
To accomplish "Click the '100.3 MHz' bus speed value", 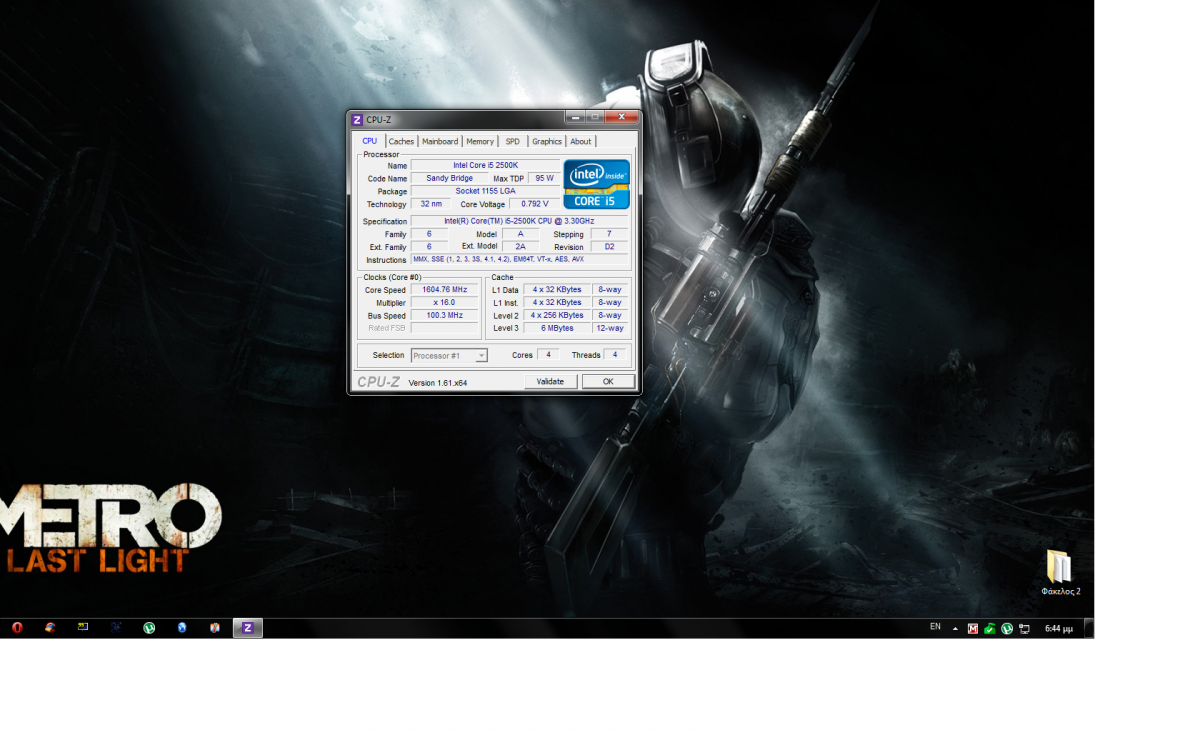I will (445, 315).
